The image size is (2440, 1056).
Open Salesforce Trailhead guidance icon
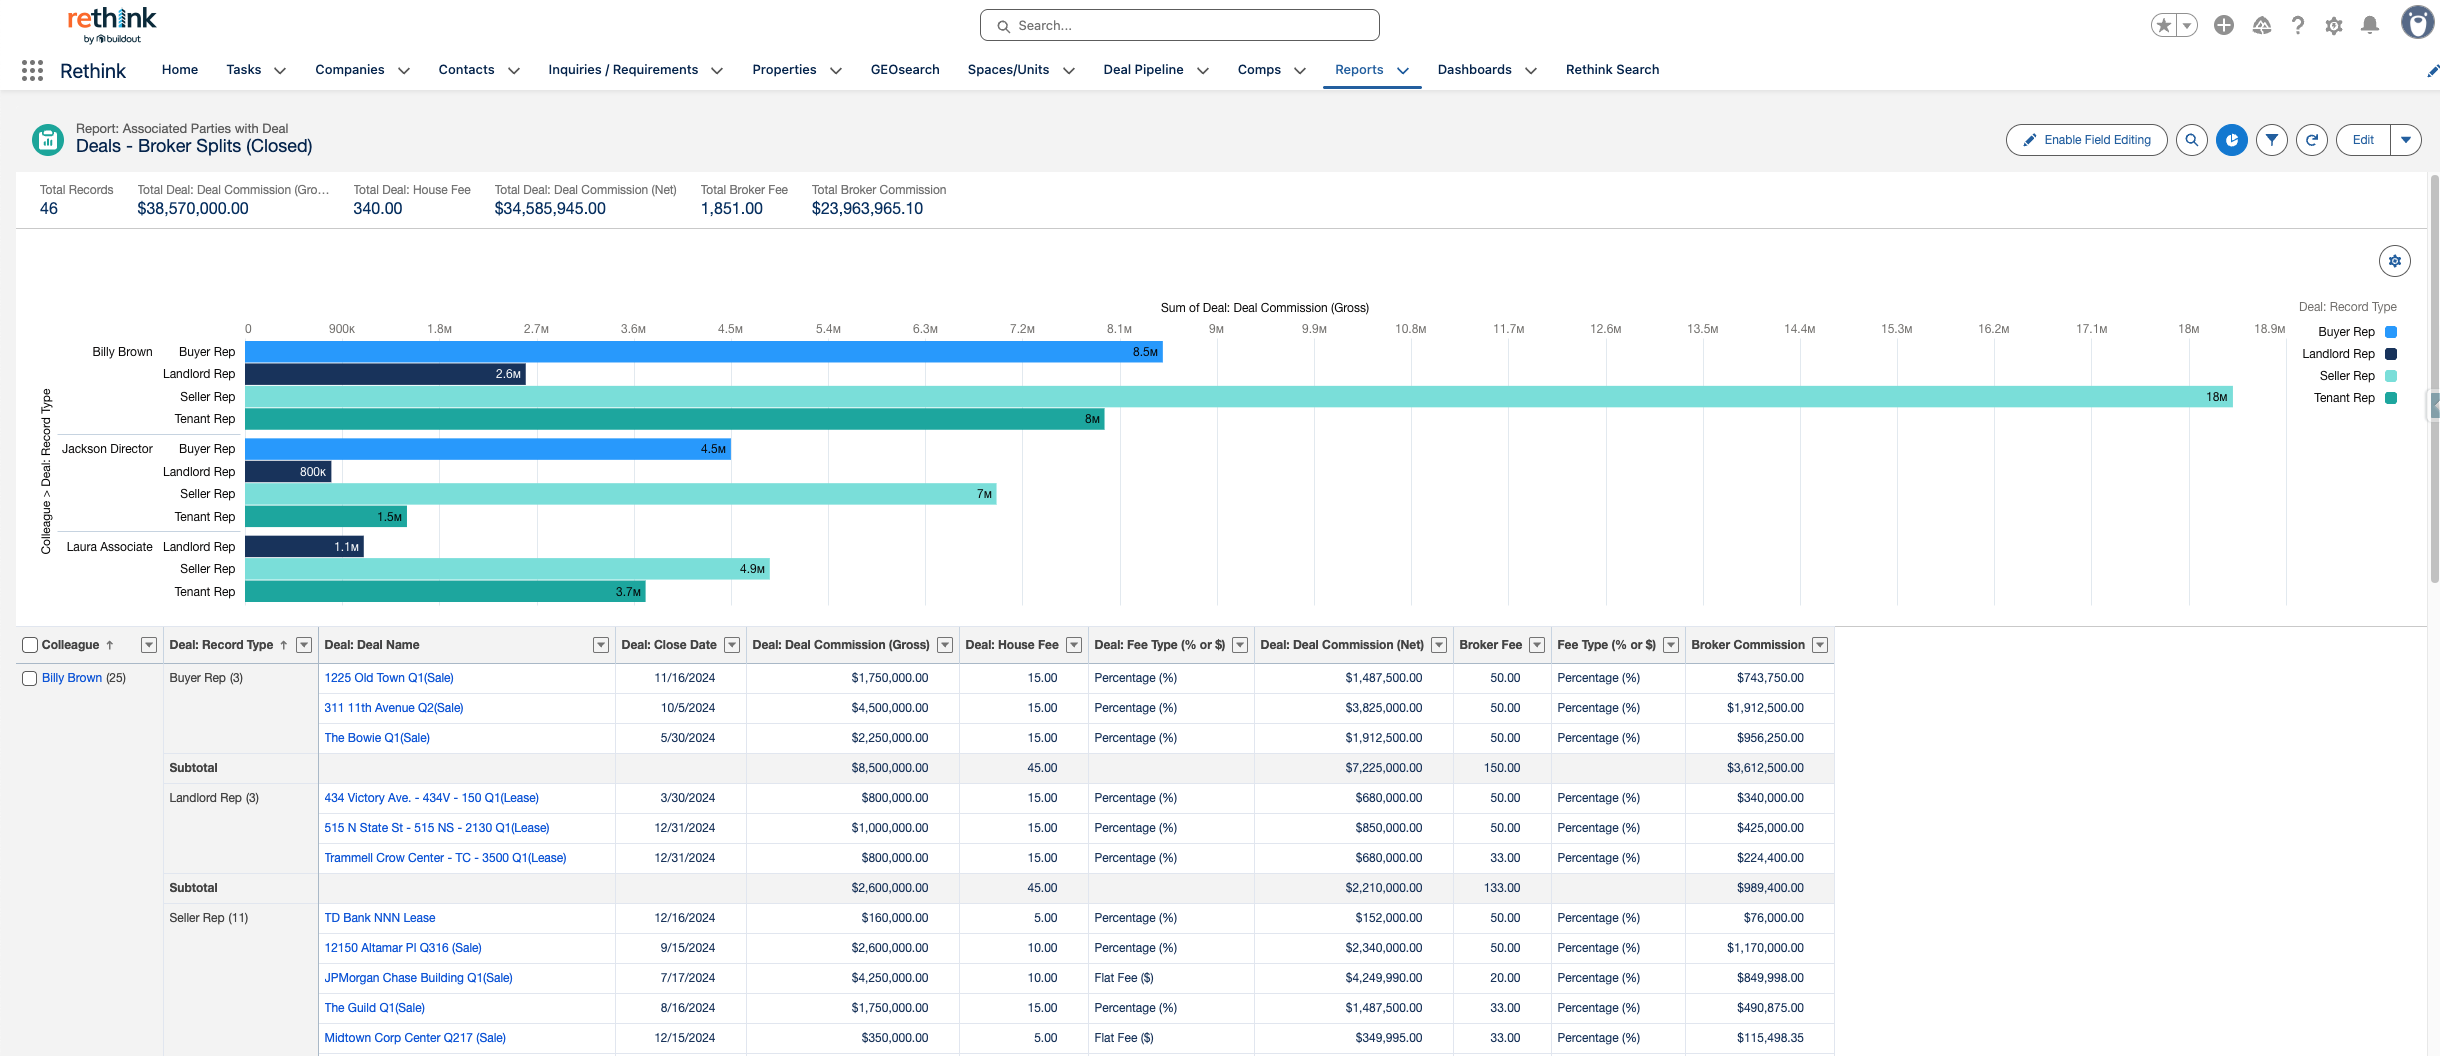2262,26
